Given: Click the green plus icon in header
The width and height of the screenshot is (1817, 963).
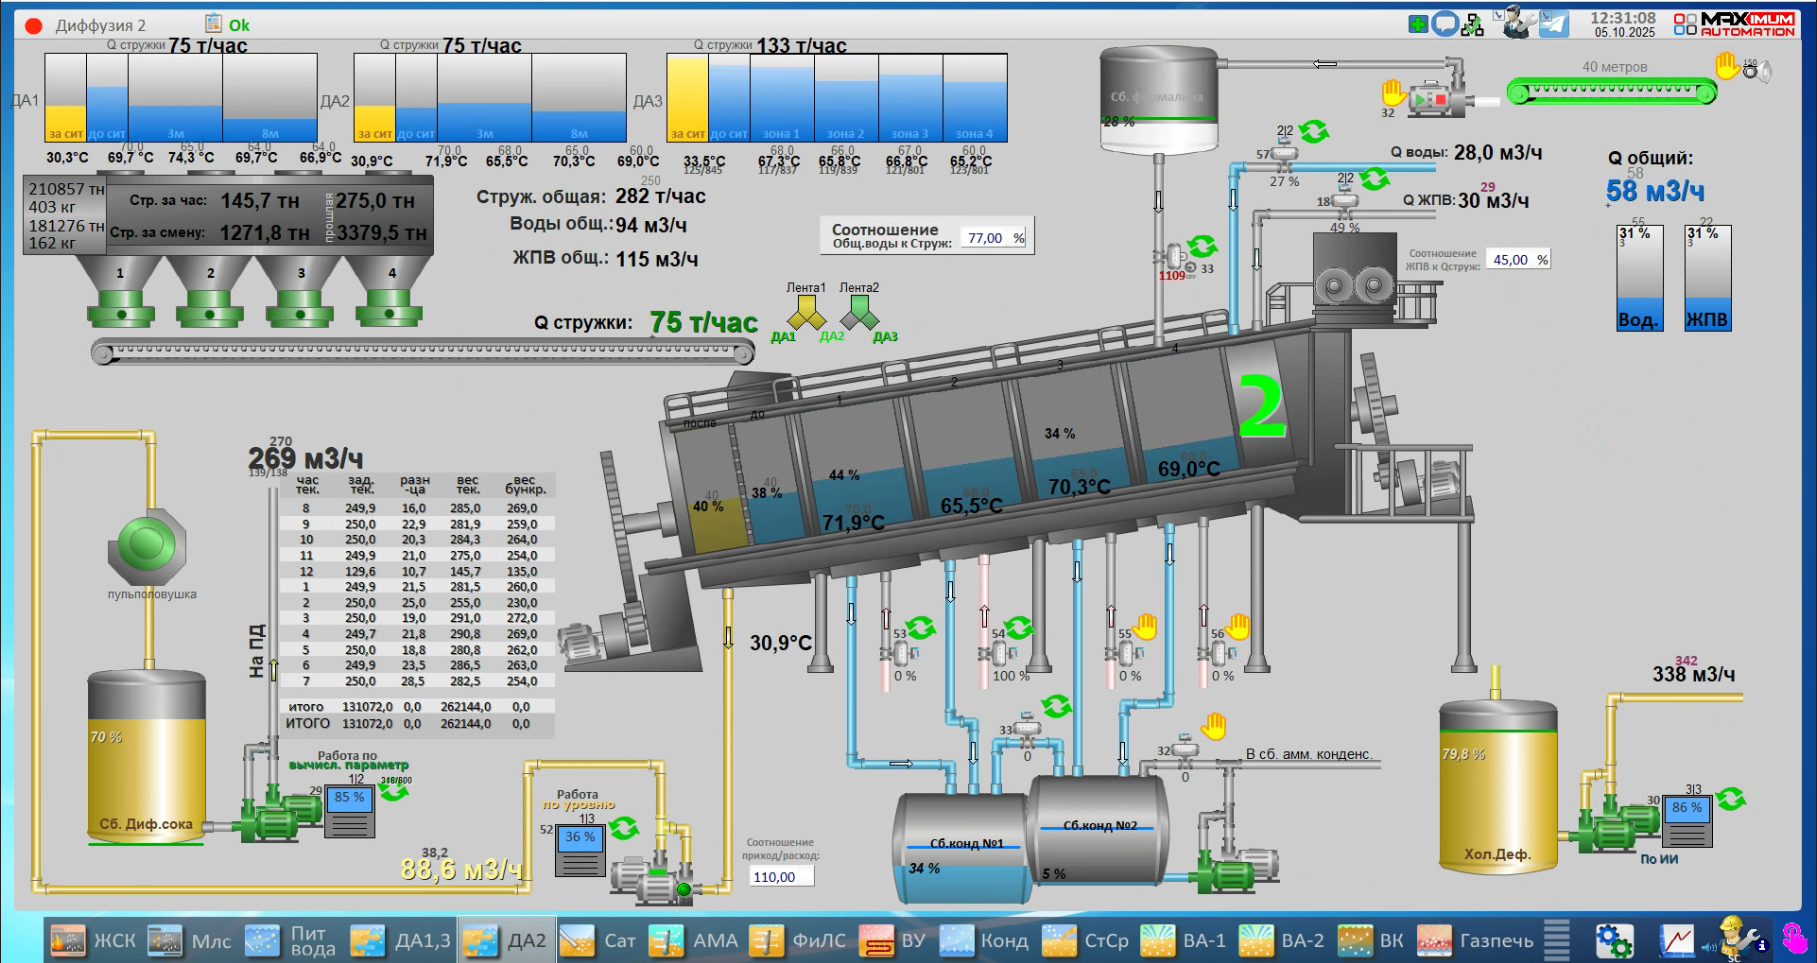Looking at the screenshot, I should (x=1418, y=24).
